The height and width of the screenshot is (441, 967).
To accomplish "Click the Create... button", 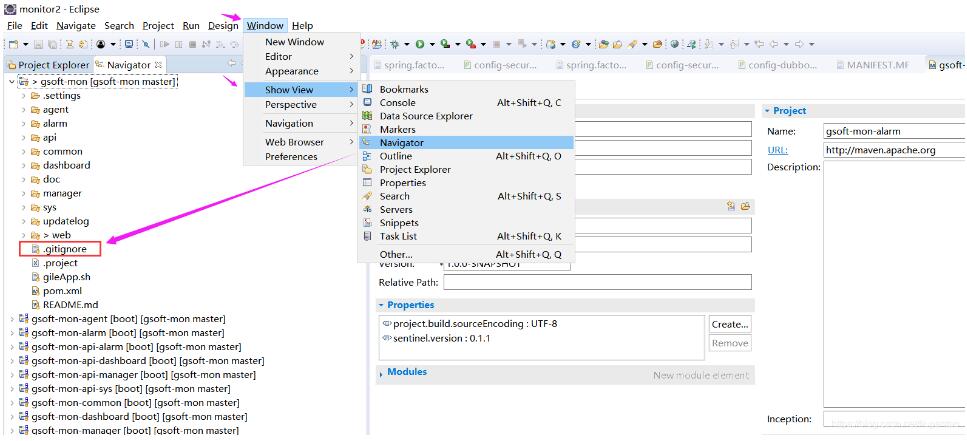I will [x=730, y=324].
